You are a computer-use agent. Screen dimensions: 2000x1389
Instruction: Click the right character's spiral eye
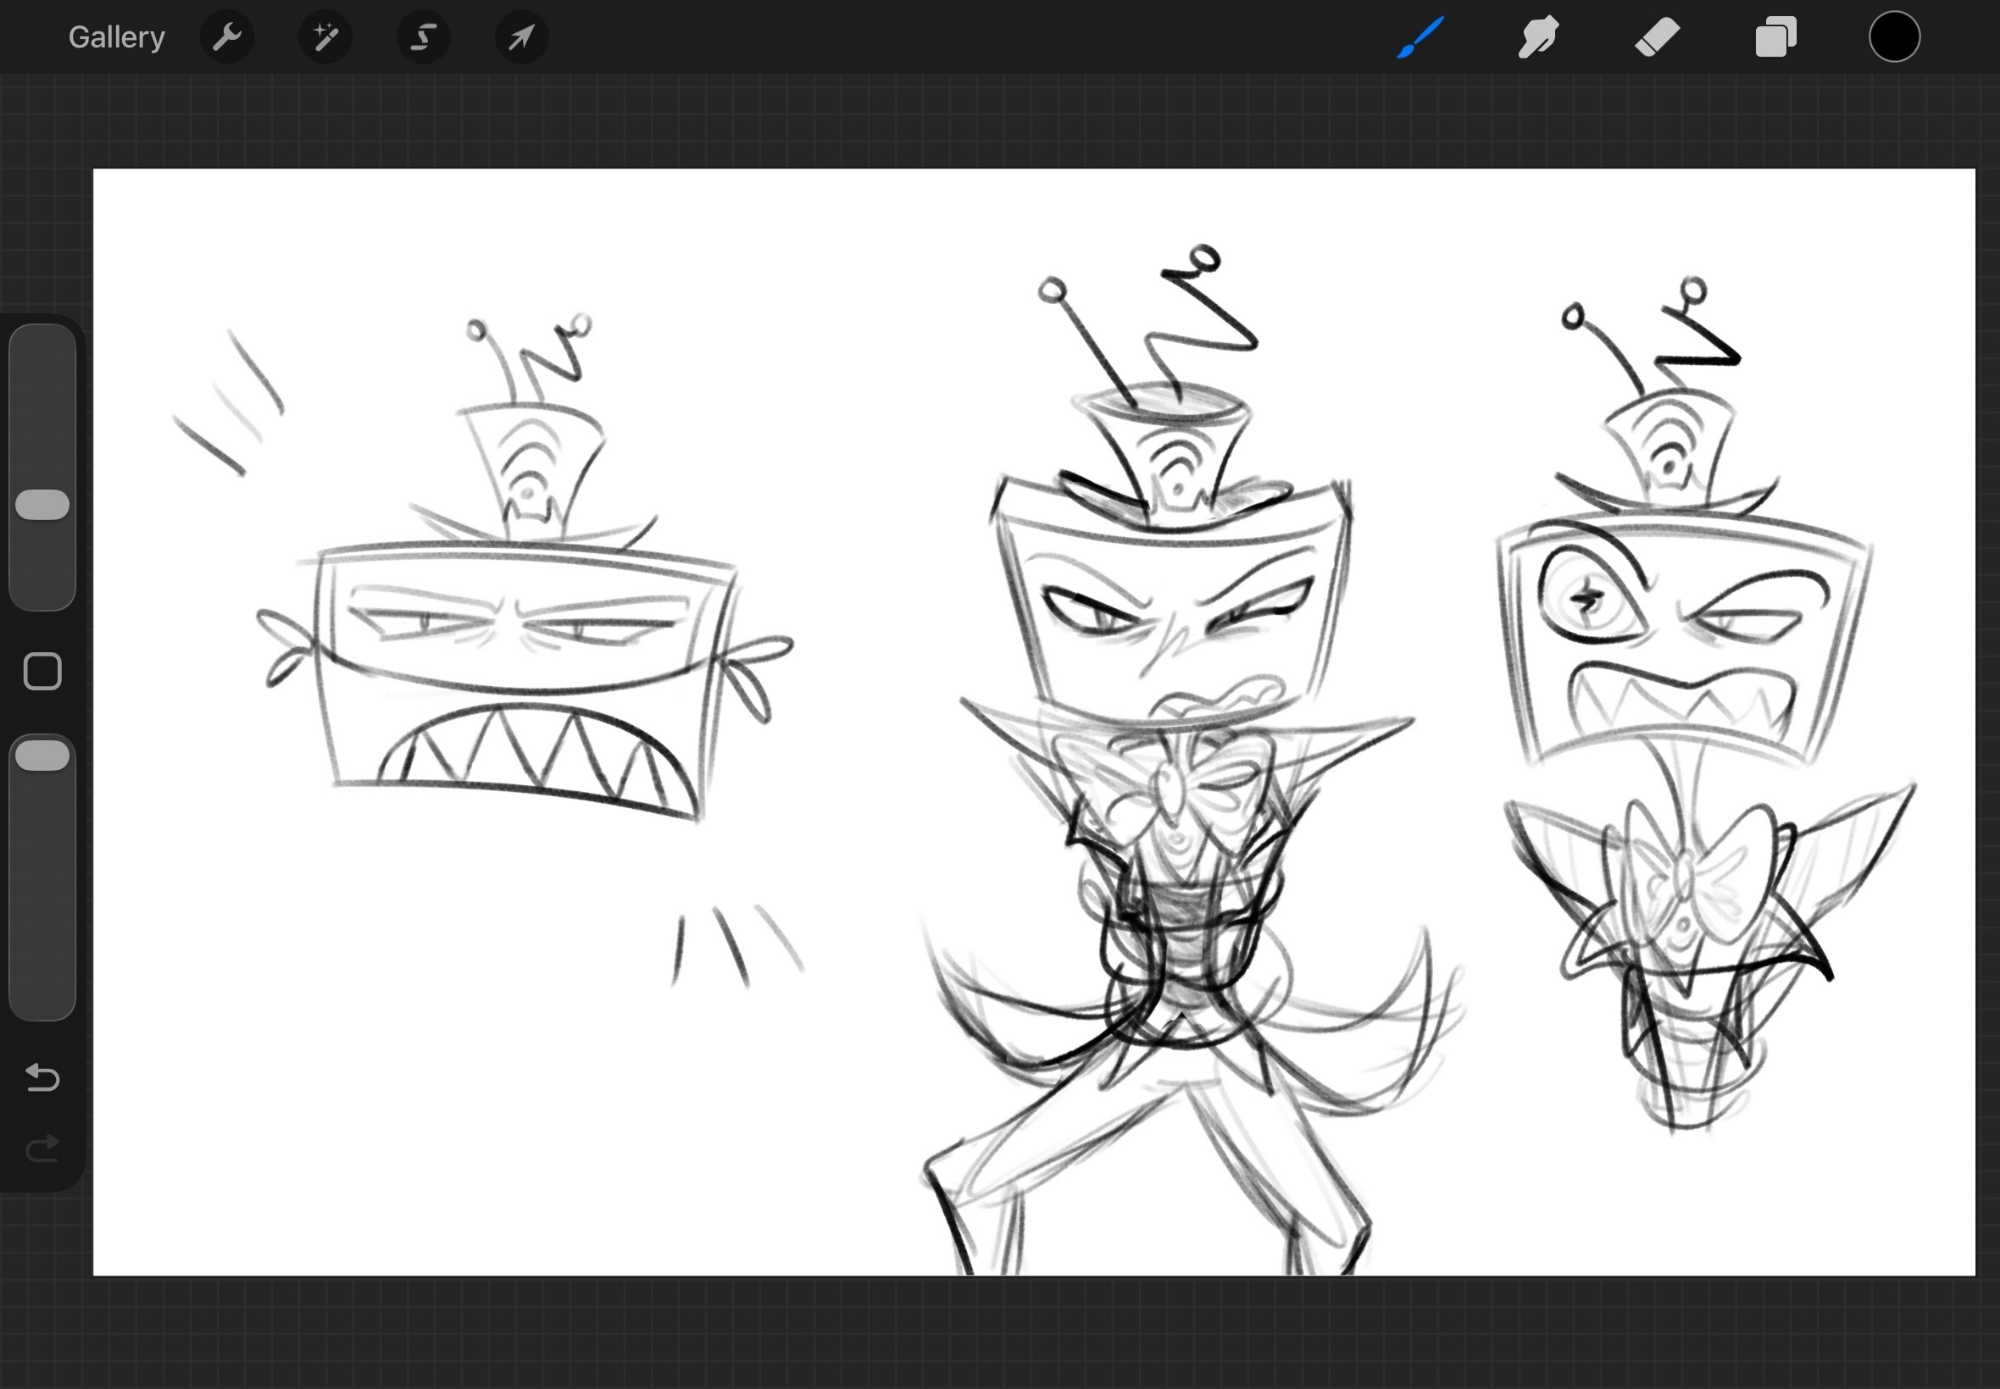click(1587, 598)
